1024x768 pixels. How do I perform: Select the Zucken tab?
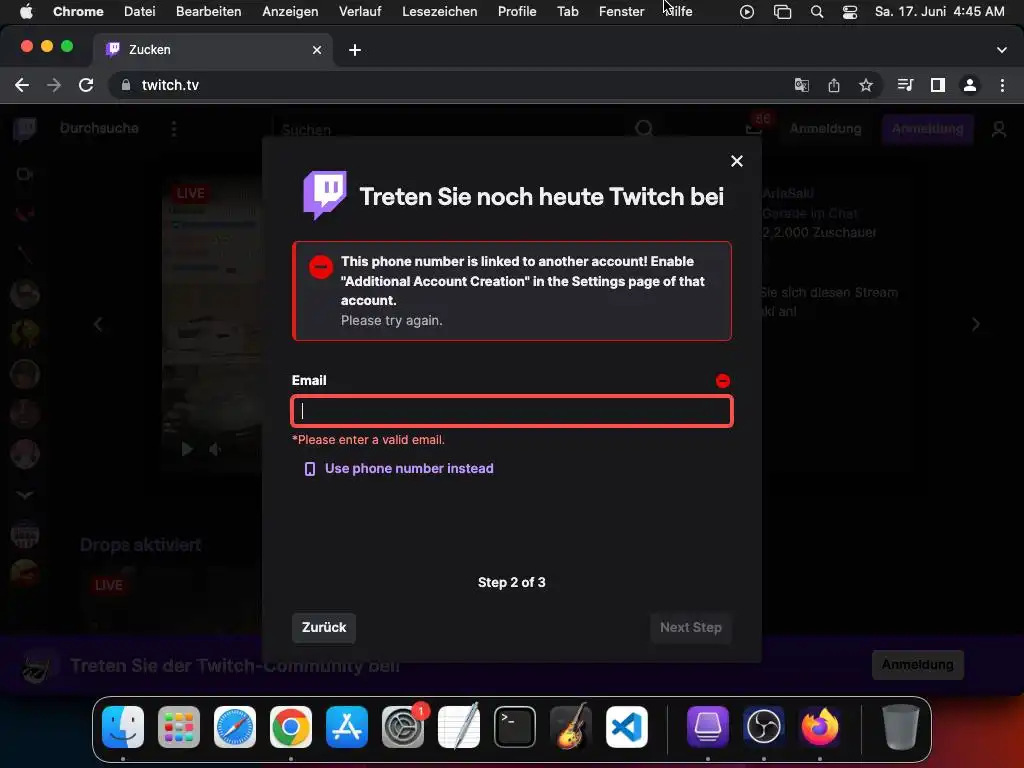point(212,50)
